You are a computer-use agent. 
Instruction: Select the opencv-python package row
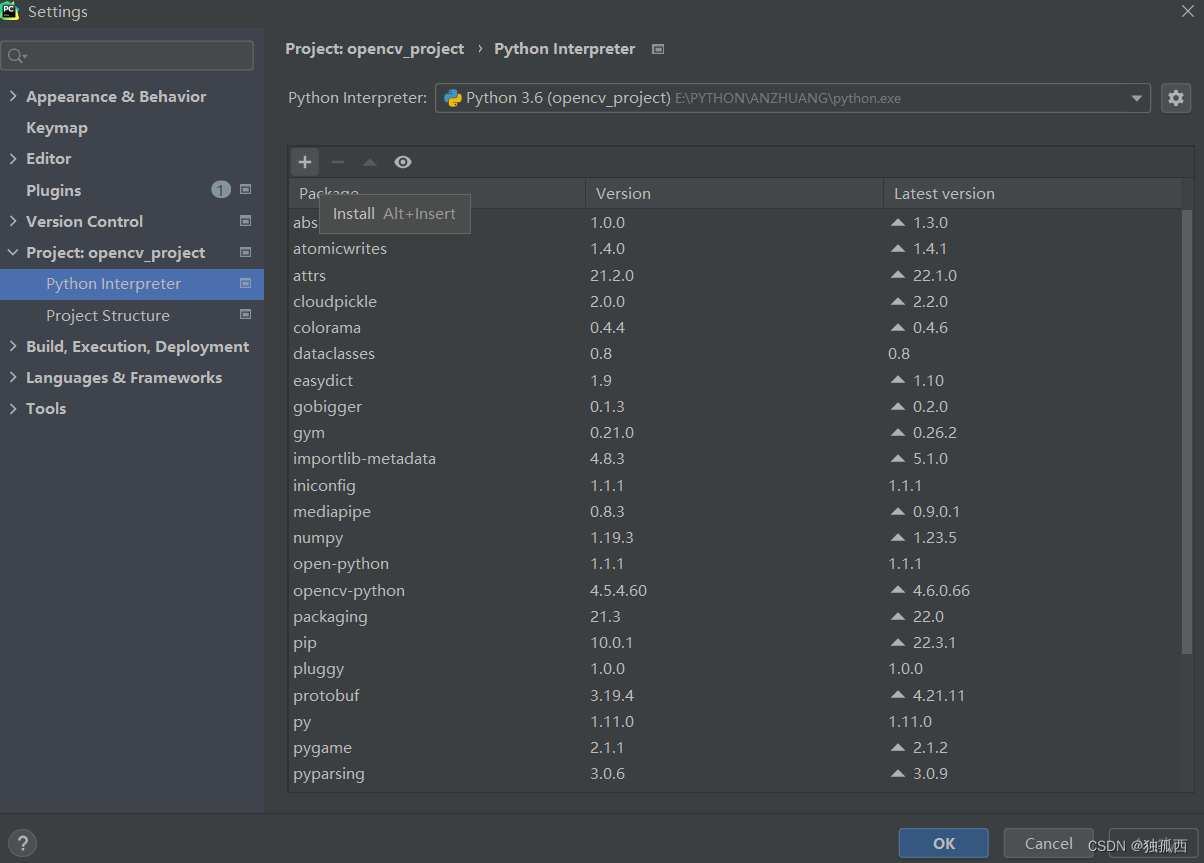735,590
